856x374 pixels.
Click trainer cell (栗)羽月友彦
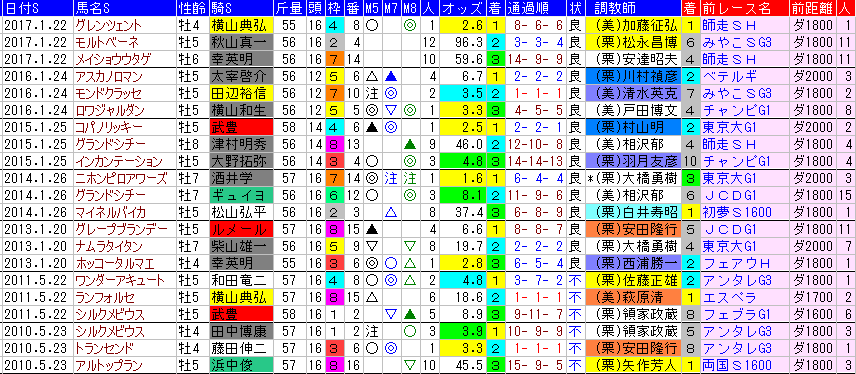(633, 161)
